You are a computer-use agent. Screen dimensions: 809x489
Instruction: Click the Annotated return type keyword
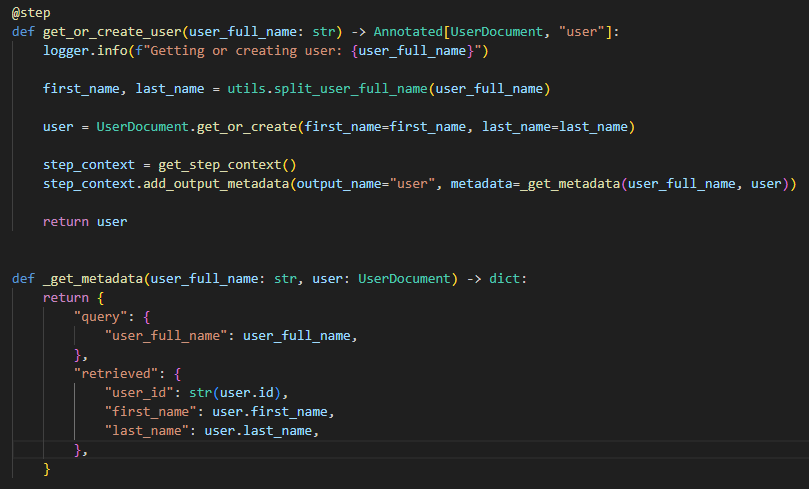coord(408,32)
